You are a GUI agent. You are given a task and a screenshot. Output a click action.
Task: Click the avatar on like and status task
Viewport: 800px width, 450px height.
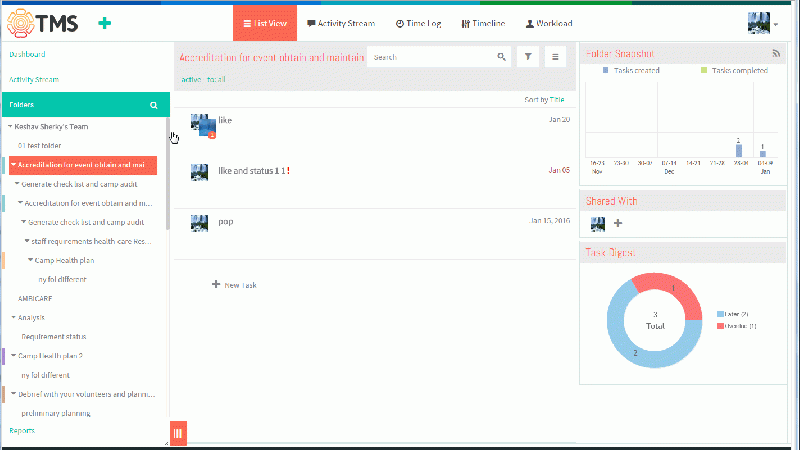click(x=199, y=172)
